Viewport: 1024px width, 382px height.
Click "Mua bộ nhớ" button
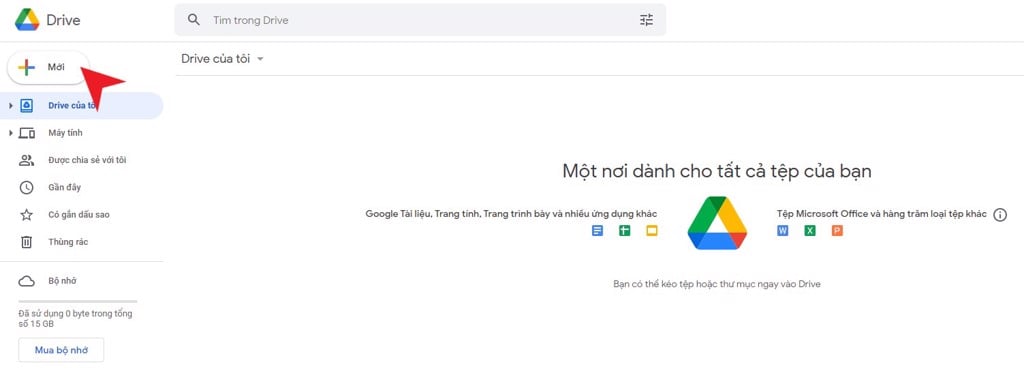click(61, 350)
